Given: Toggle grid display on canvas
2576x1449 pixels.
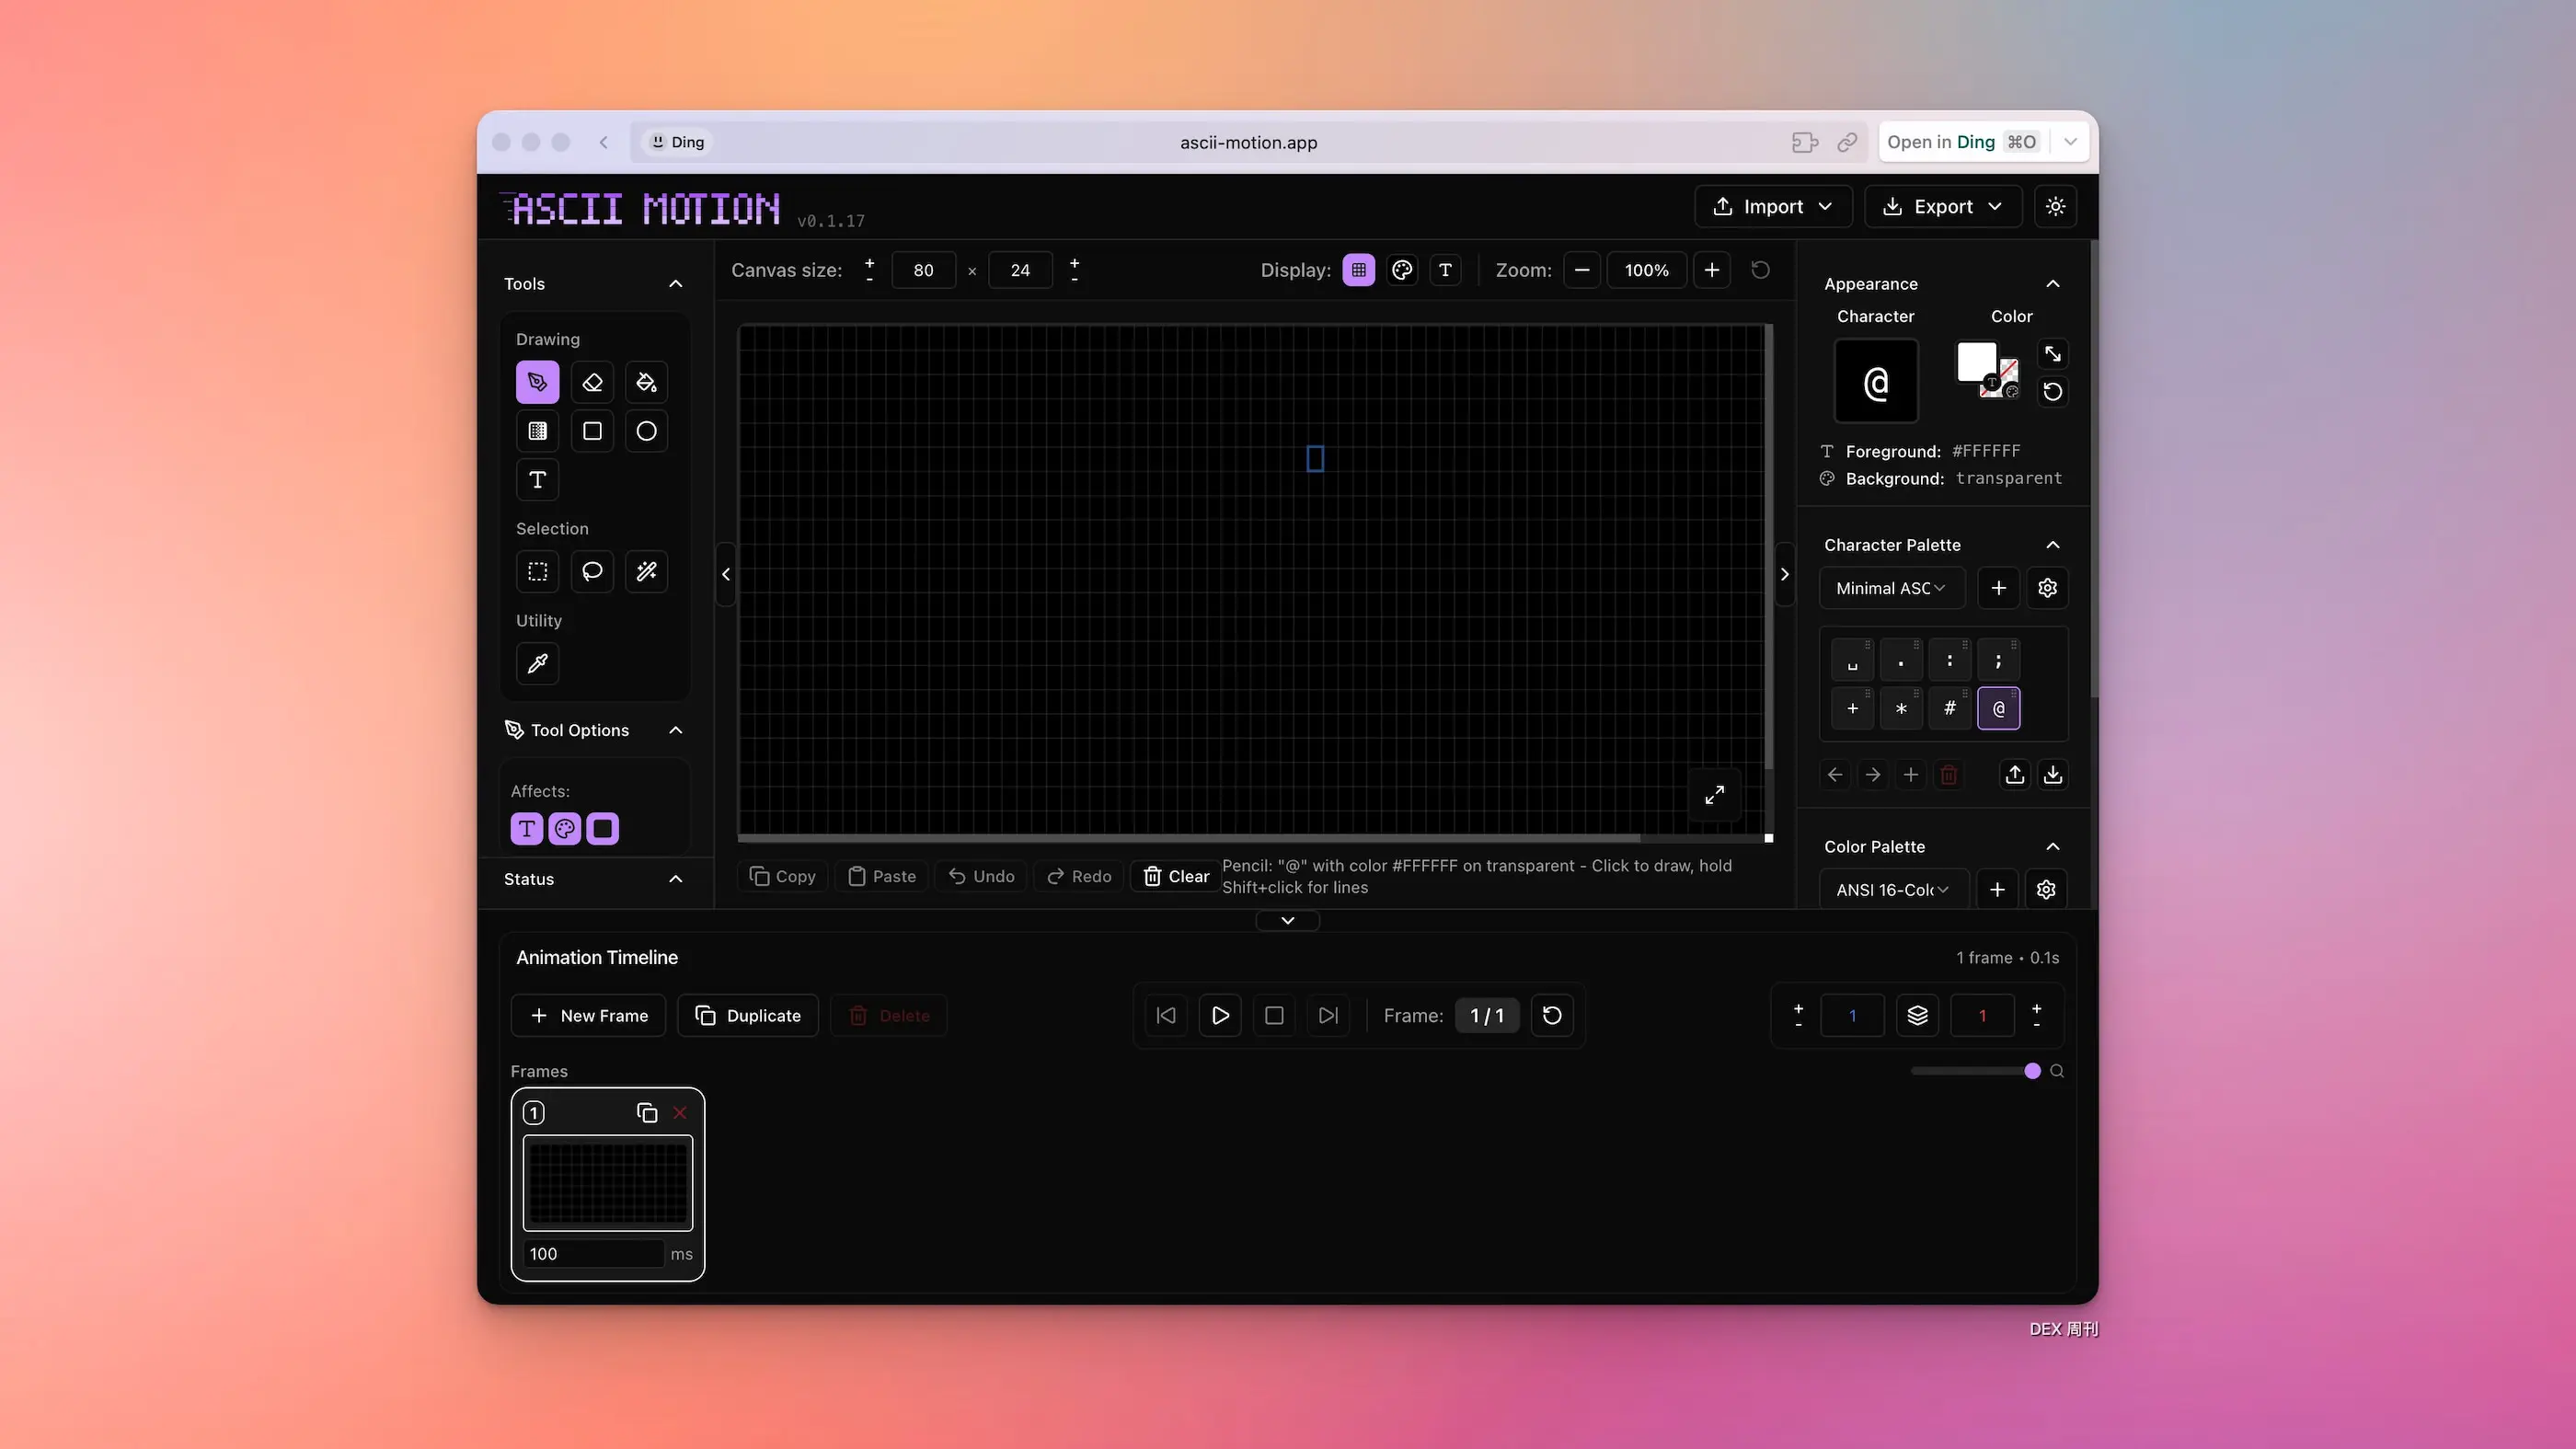Looking at the screenshot, I should [1358, 270].
